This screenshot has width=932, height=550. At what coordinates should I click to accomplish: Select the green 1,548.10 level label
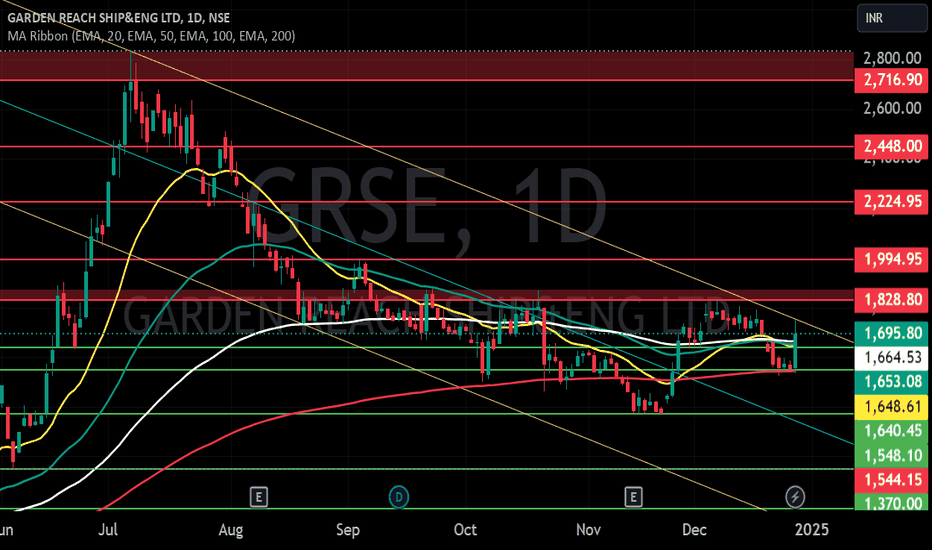[891, 455]
